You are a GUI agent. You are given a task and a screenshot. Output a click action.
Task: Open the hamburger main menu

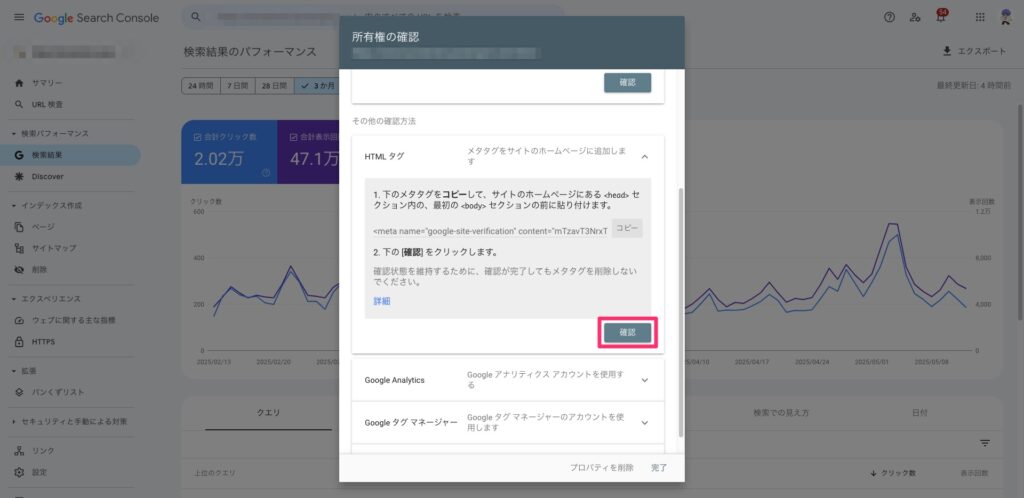pyautogui.click(x=18, y=18)
